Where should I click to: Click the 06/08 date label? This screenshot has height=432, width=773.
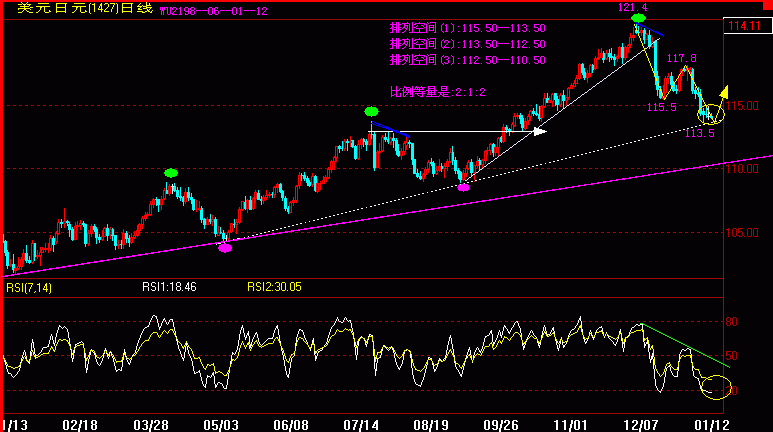[291, 425]
